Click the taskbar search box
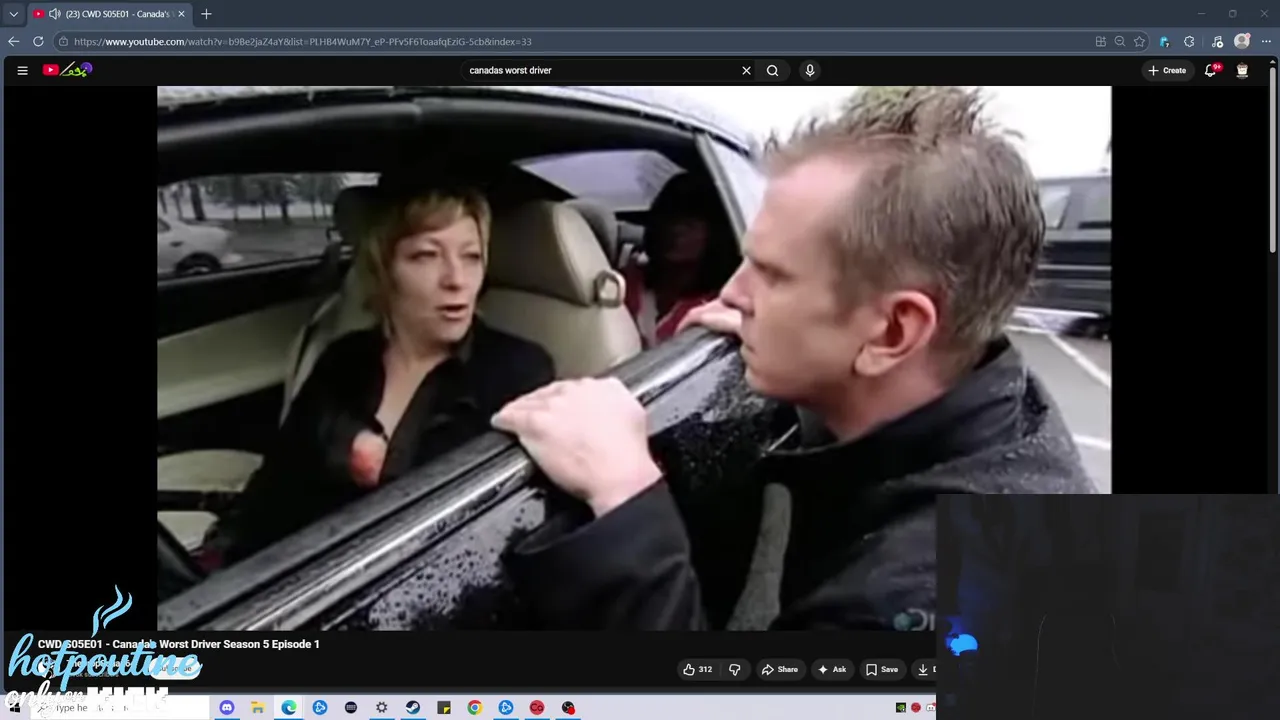This screenshot has height=720, width=1280. (120, 708)
